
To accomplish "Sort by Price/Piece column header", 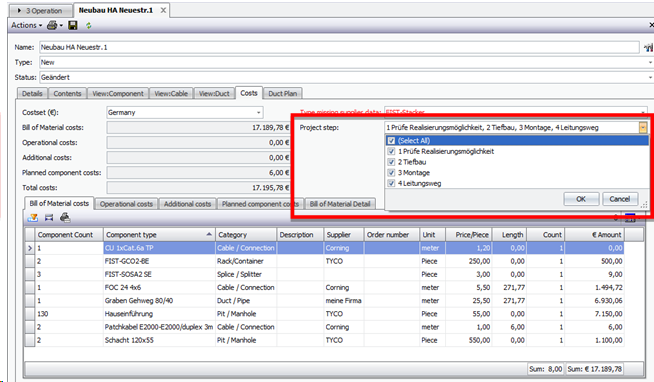I will [x=469, y=235].
